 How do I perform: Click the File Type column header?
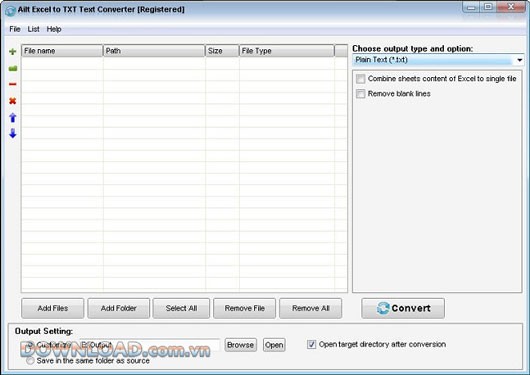[x=287, y=51]
